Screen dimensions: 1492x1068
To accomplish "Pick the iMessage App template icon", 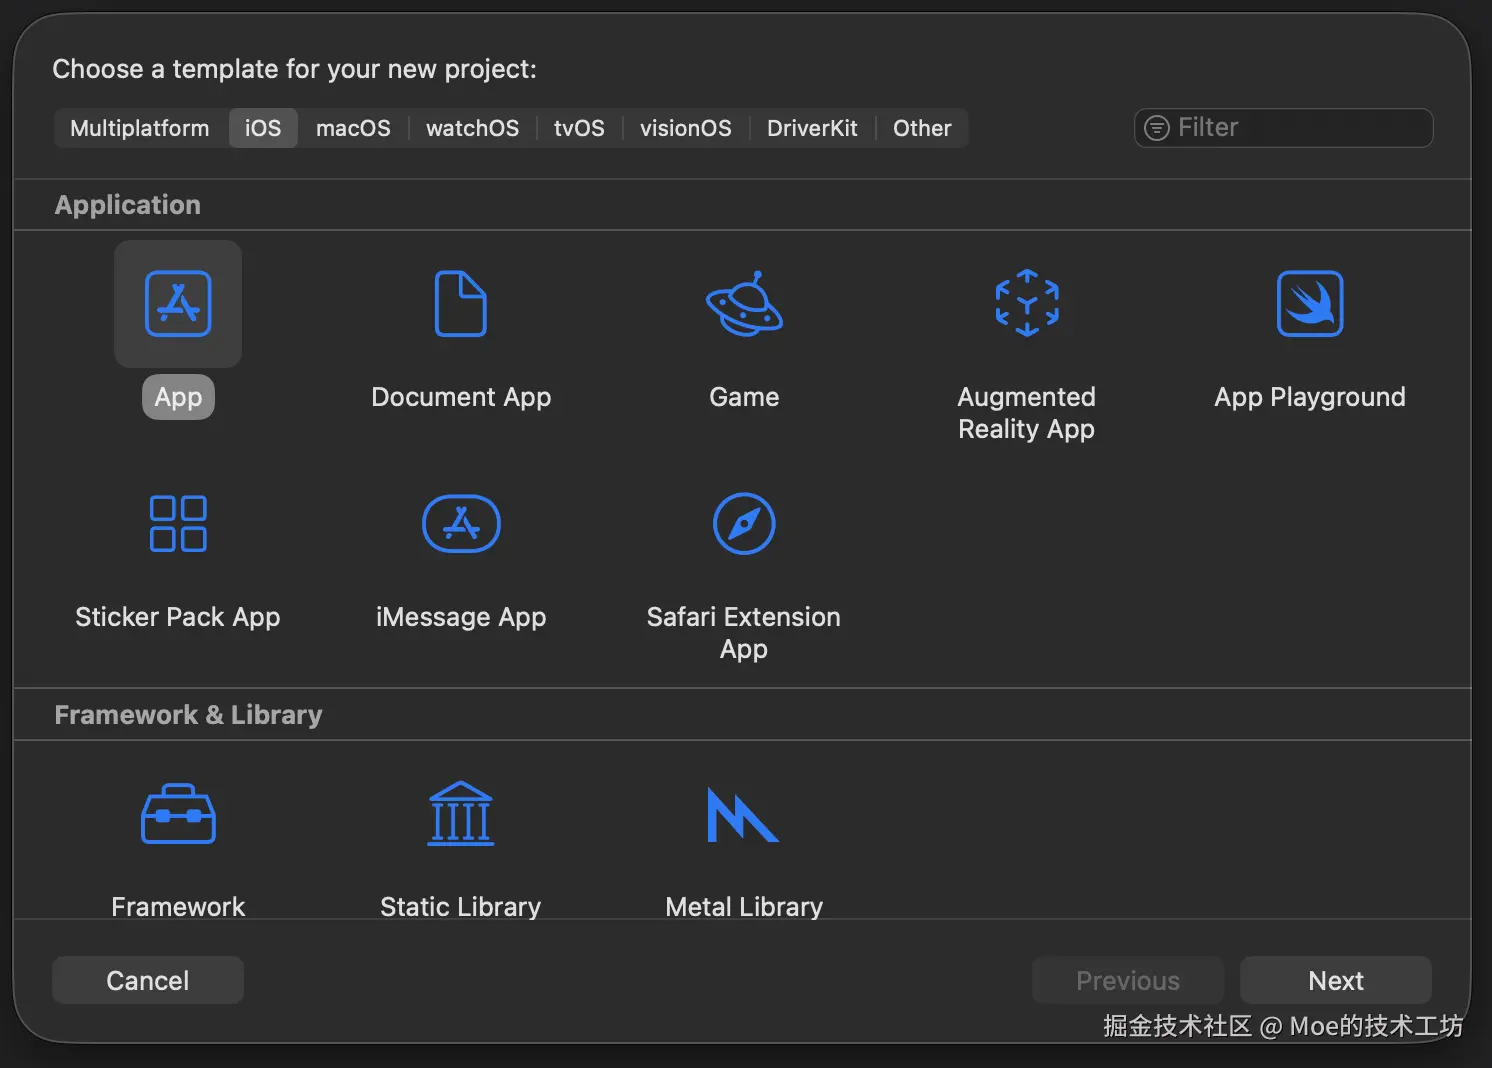I will (x=460, y=524).
